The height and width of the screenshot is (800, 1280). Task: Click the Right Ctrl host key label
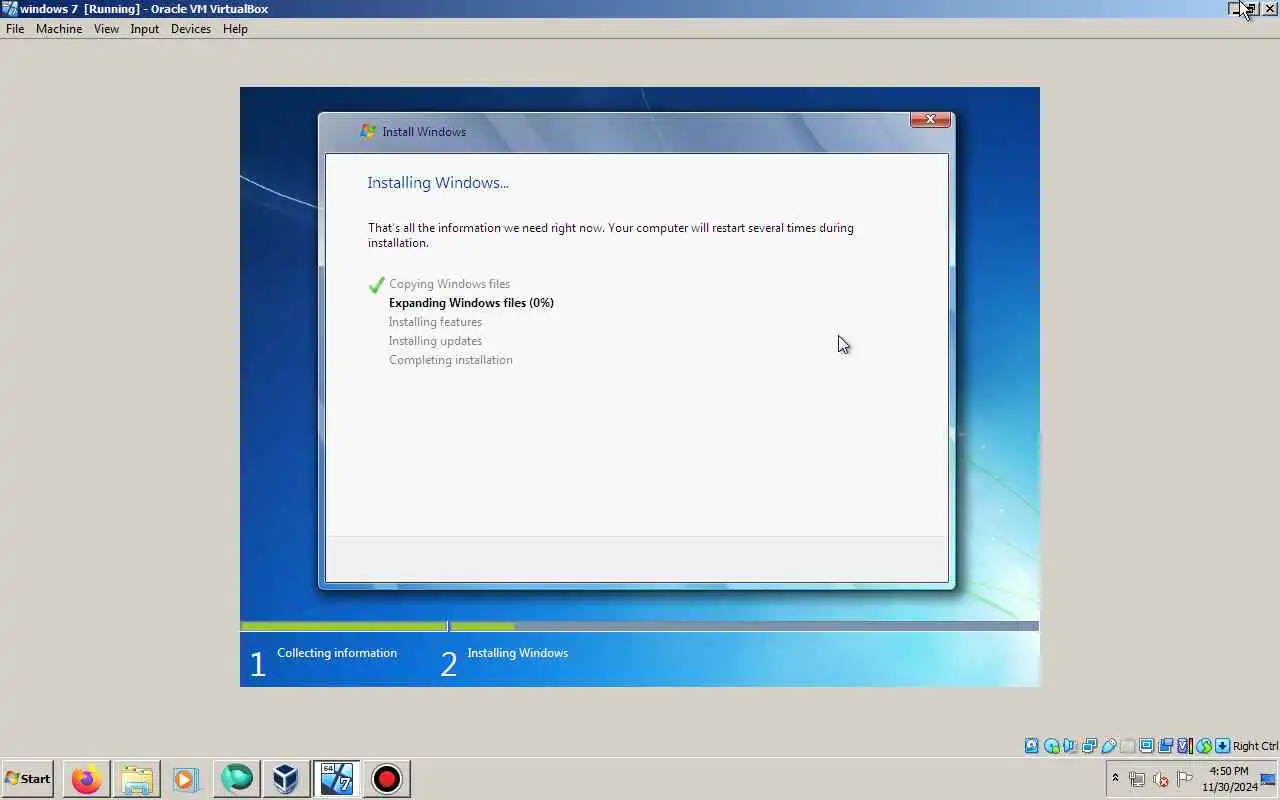coord(1255,746)
